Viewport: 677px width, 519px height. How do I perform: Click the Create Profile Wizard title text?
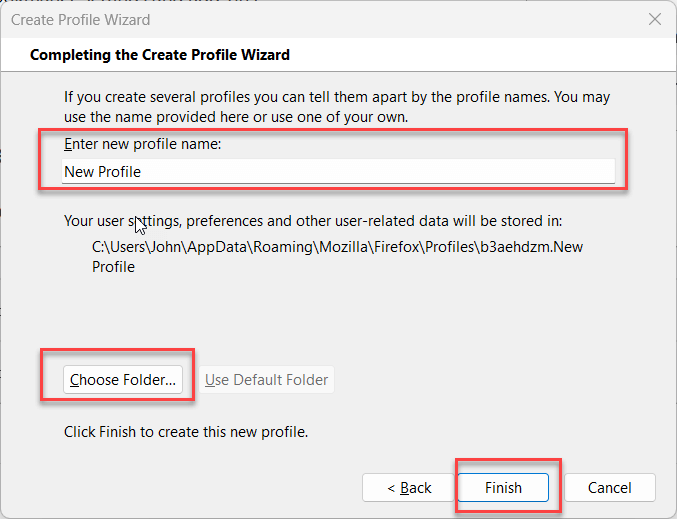(x=81, y=20)
